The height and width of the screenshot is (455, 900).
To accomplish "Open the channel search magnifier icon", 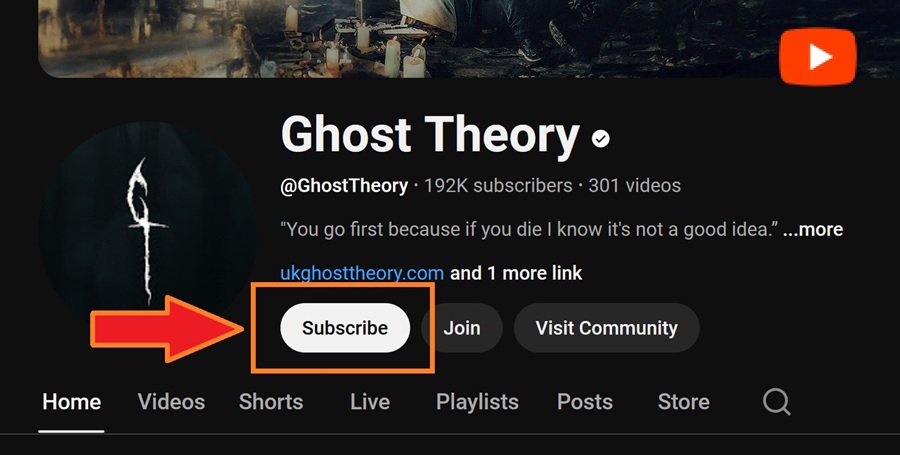I will pos(777,402).
